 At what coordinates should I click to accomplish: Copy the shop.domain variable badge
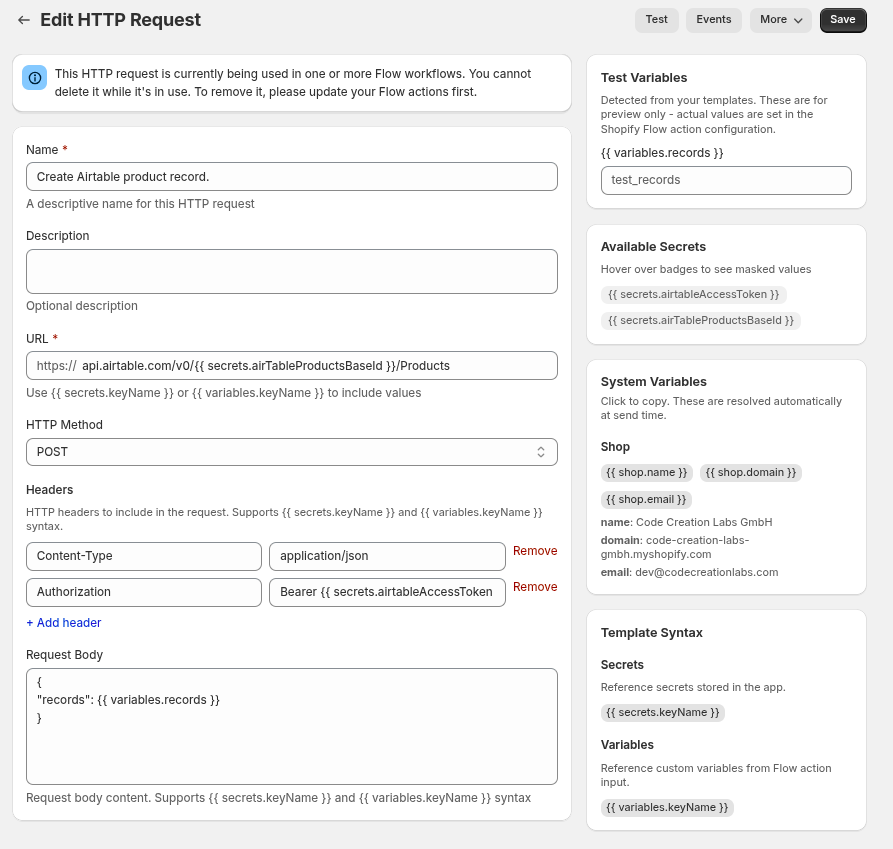pos(750,472)
